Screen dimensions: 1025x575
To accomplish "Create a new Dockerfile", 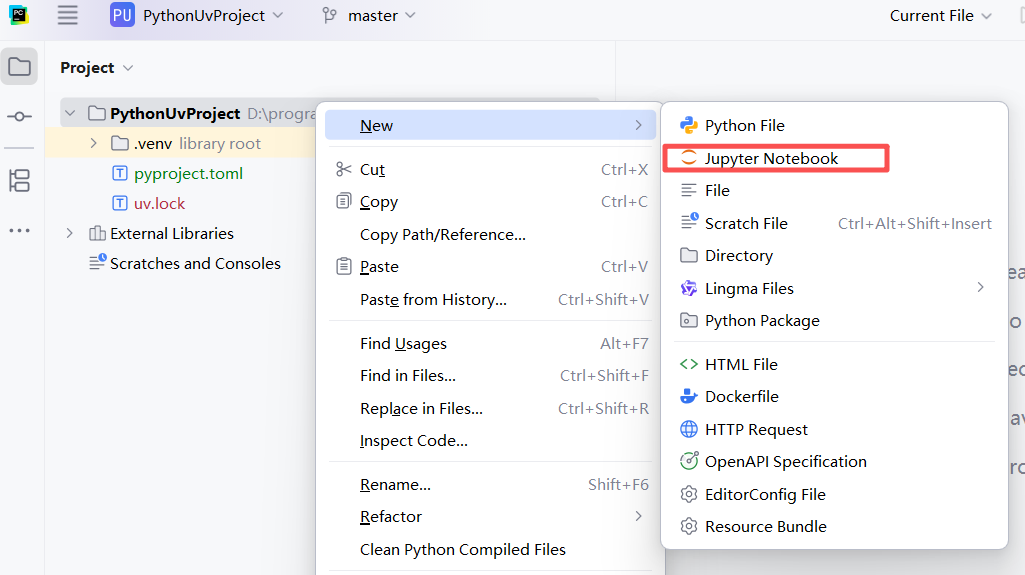I will 834,396.
